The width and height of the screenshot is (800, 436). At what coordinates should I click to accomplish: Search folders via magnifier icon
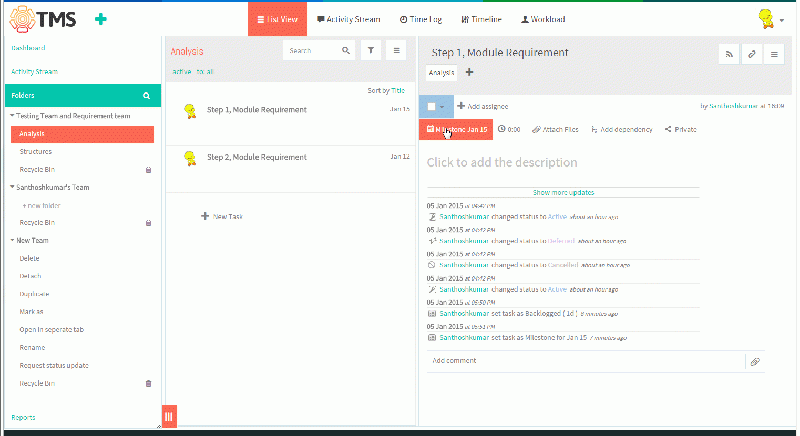coord(146,95)
